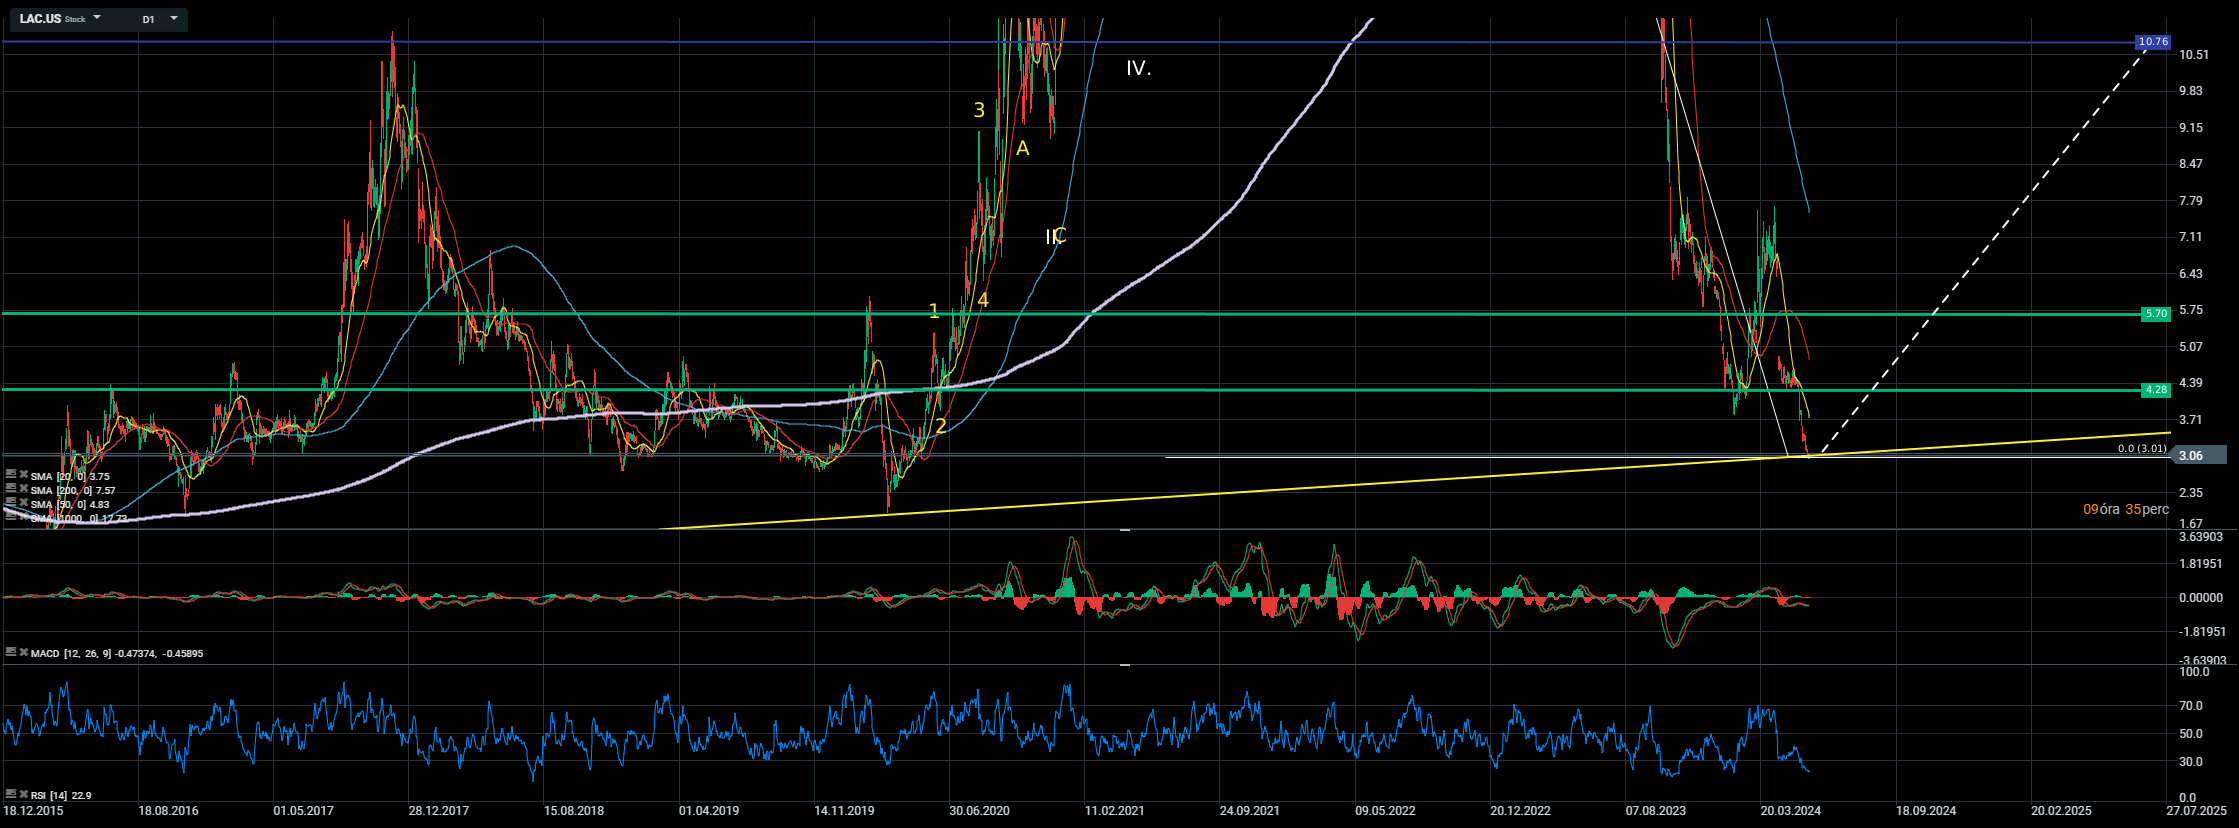Click the 'IV.' wave text annotation
The height and width of the screenshot is (828, 2239).
coord(1138,68)
